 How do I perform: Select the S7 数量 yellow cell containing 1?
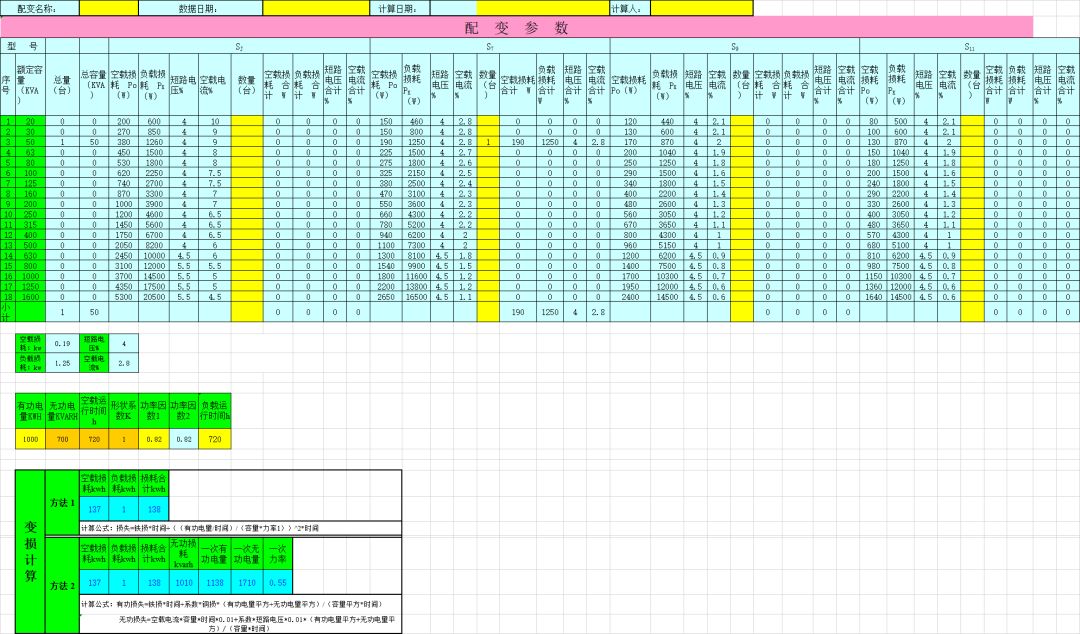point(488,142)
